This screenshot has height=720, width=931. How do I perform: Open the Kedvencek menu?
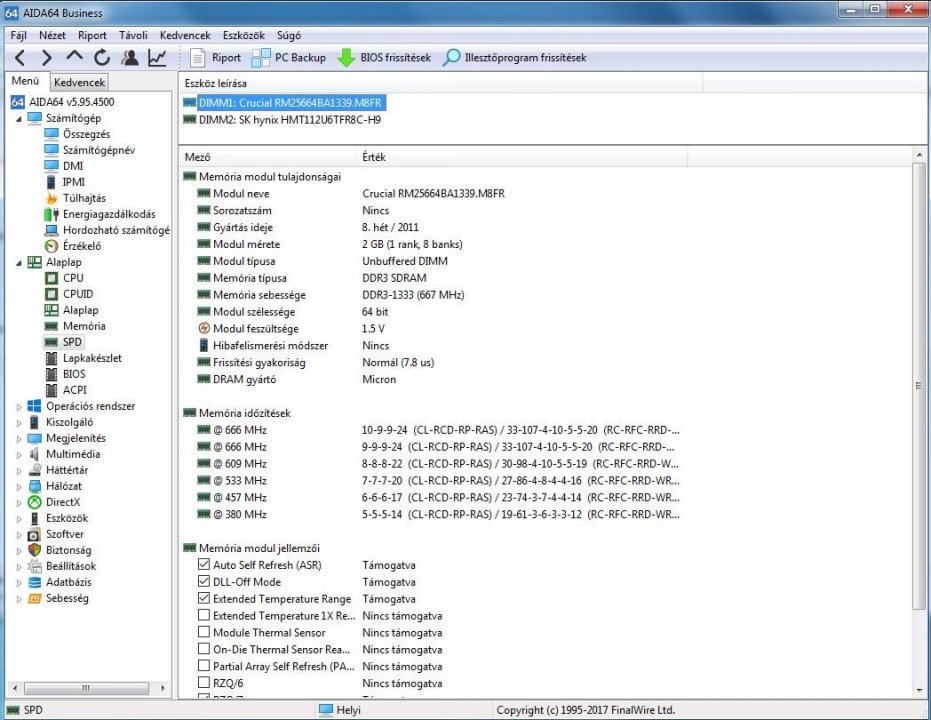point(185,36)
